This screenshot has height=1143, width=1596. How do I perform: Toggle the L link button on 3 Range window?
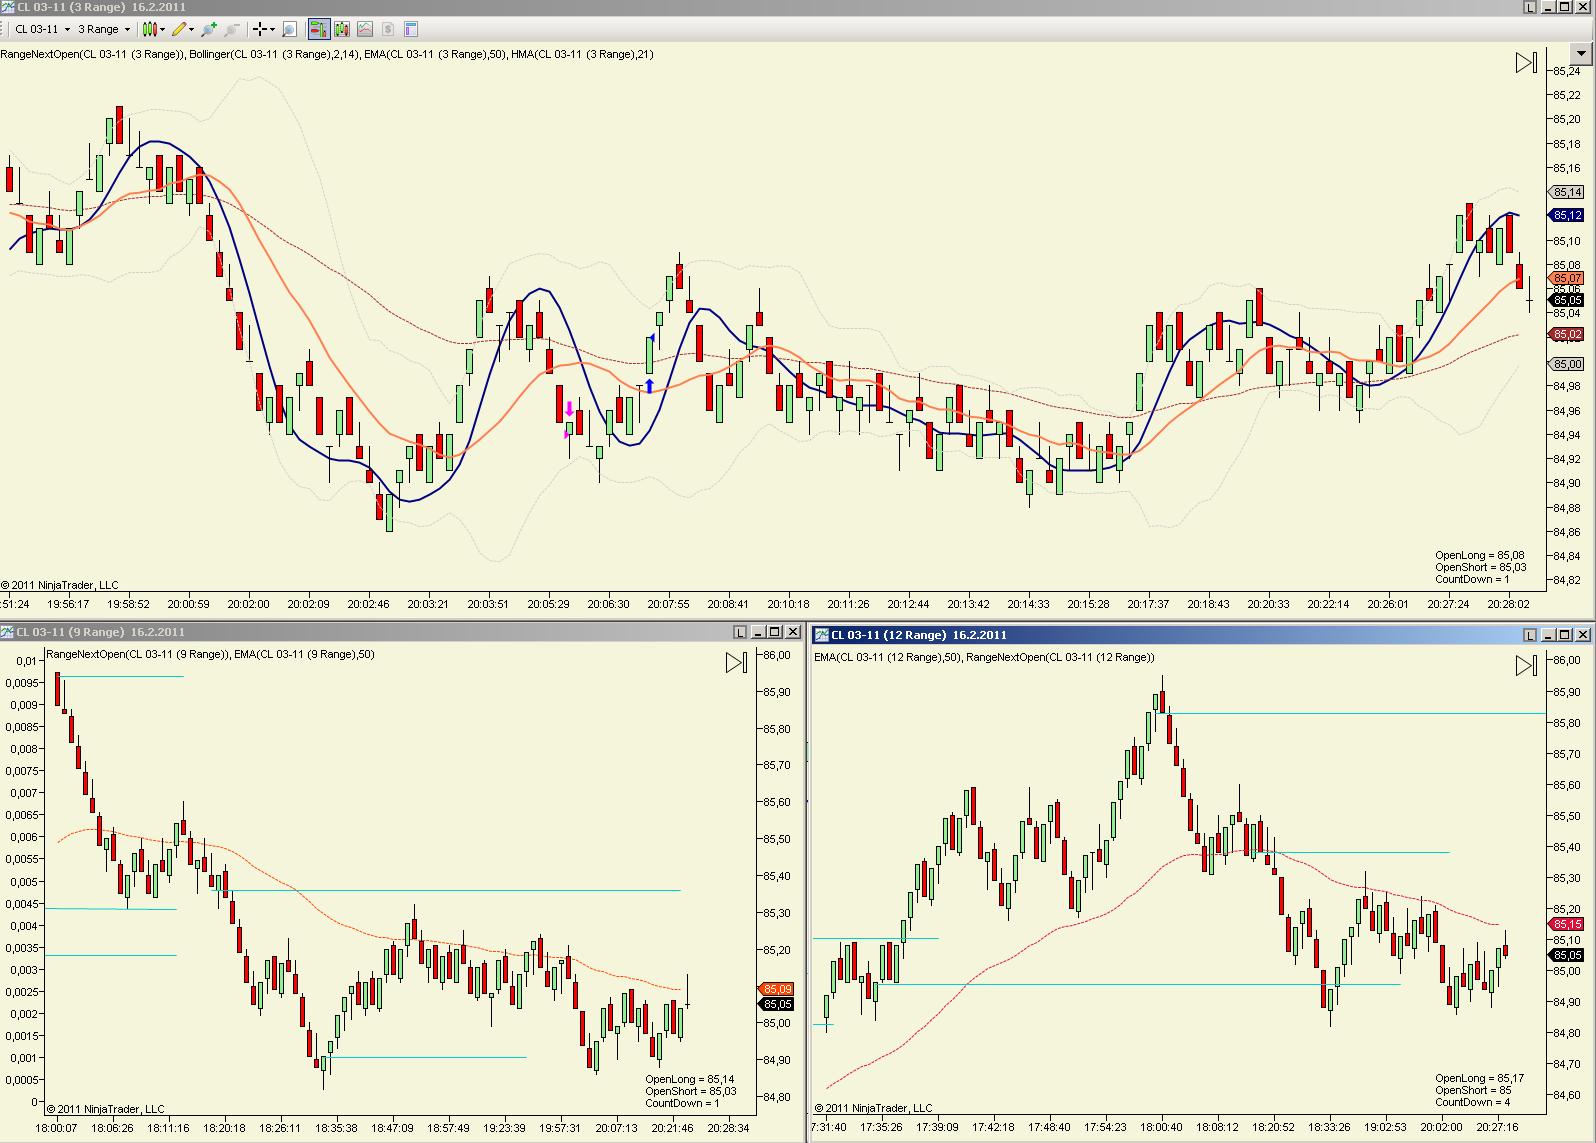(x=1530, y=7)
